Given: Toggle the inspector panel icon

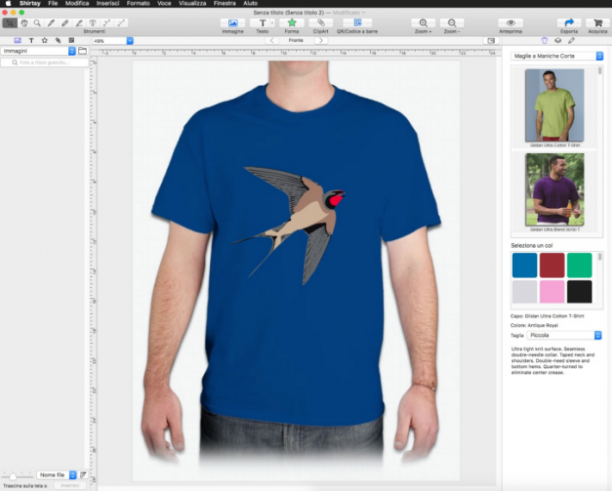Looking at the screenshot, I should pos(491,41).
